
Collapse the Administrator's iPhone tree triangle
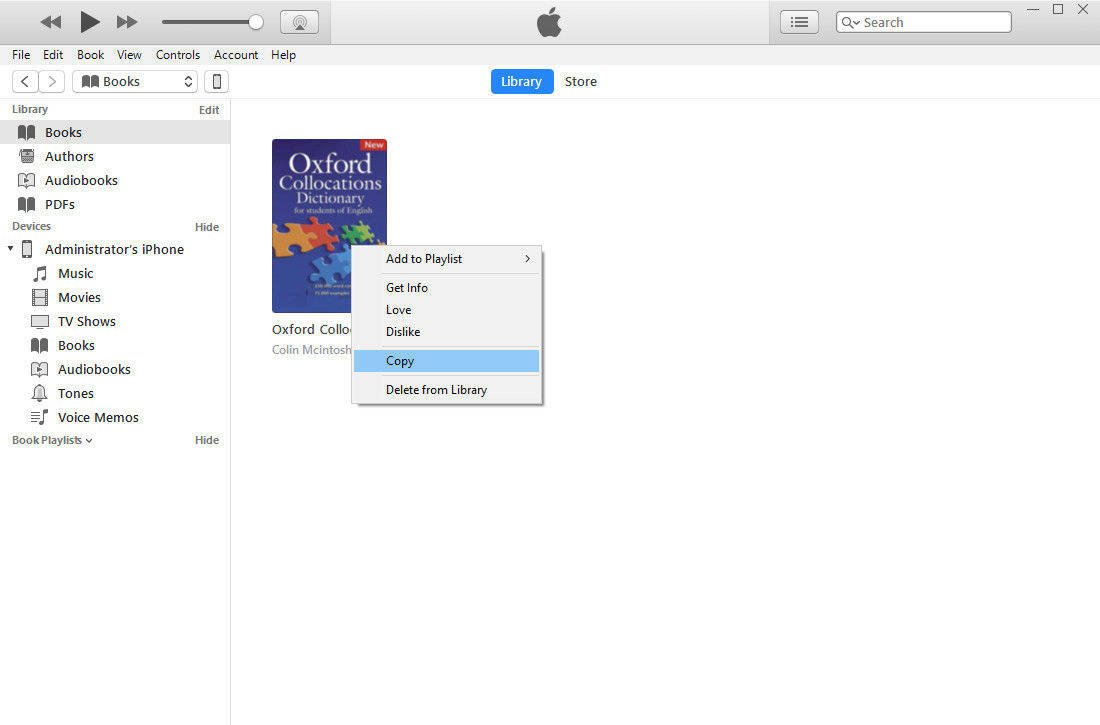tap(11, 248)
